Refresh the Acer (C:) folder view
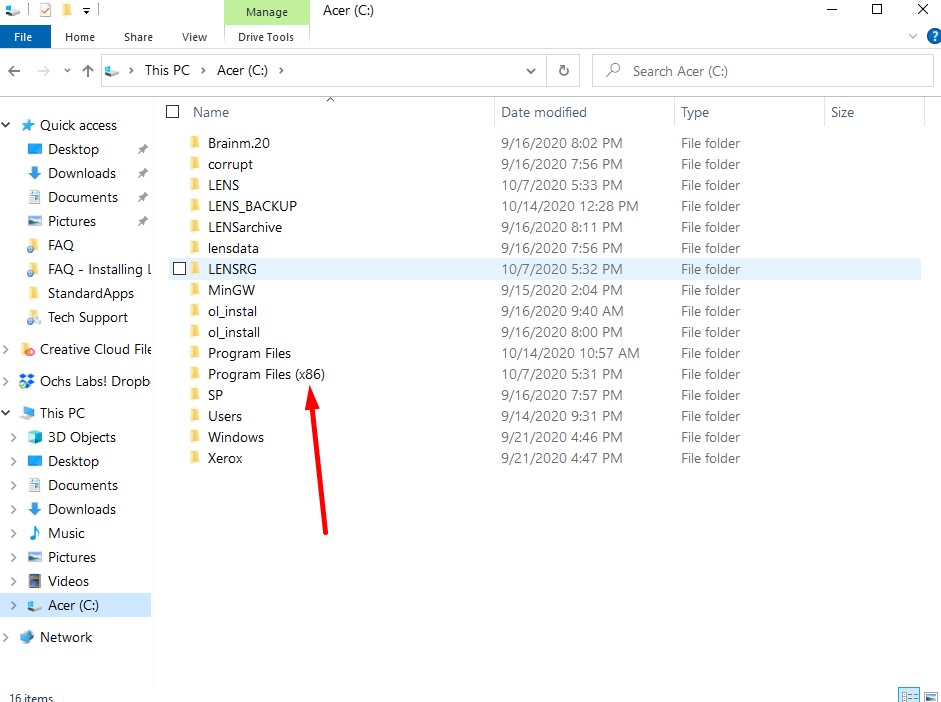The width and height of the screenshot is (941, 702). click(564, 71)
